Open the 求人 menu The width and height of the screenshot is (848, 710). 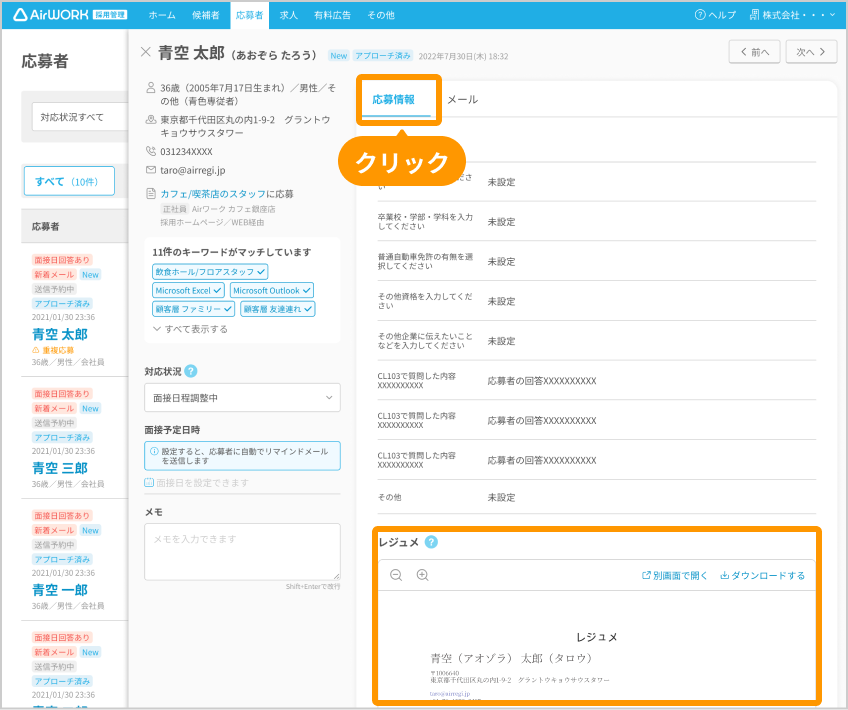pos(289,15)
